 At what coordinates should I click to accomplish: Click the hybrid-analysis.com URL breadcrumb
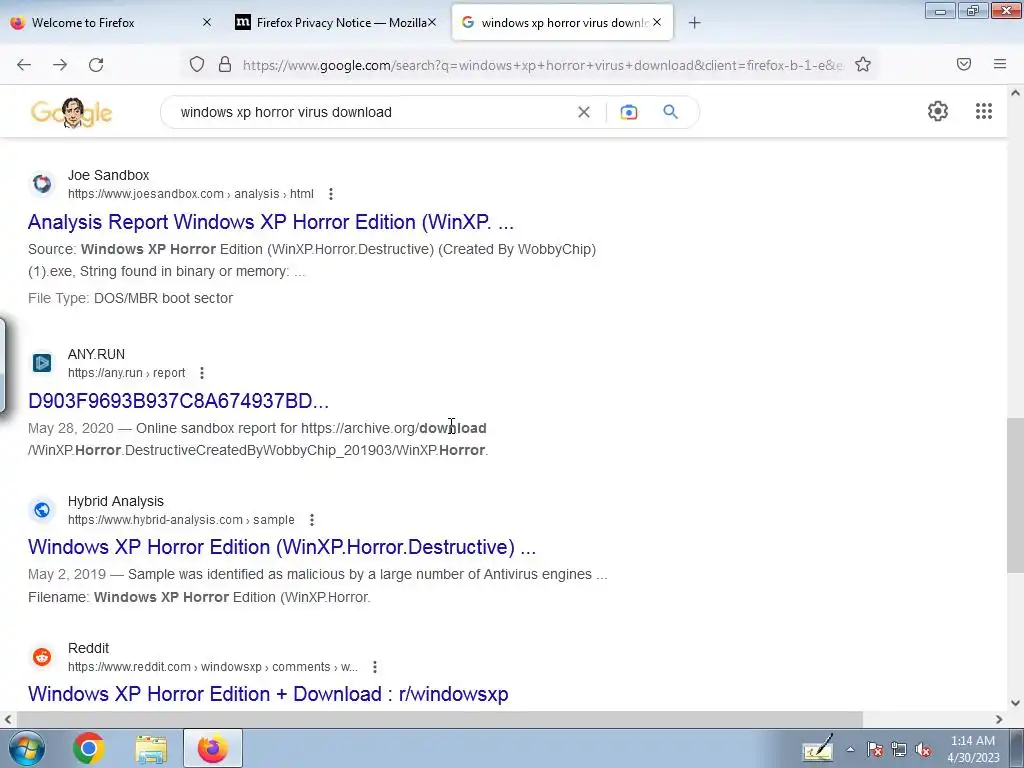coord(181,520)
